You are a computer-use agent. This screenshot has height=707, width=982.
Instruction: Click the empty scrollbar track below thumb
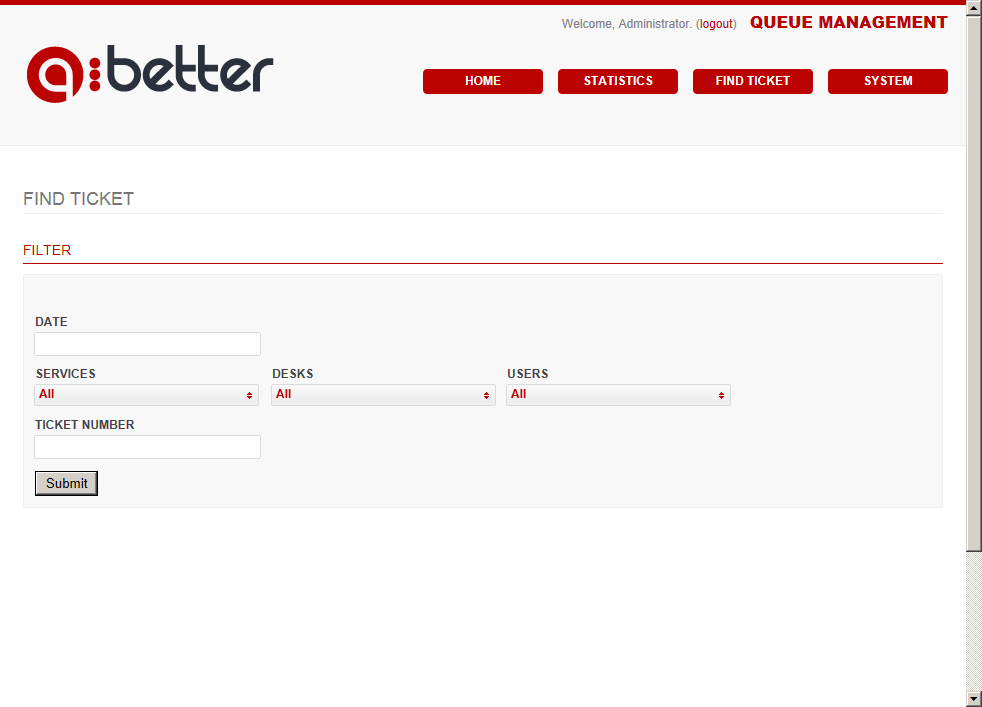click(x=973, y=620)
